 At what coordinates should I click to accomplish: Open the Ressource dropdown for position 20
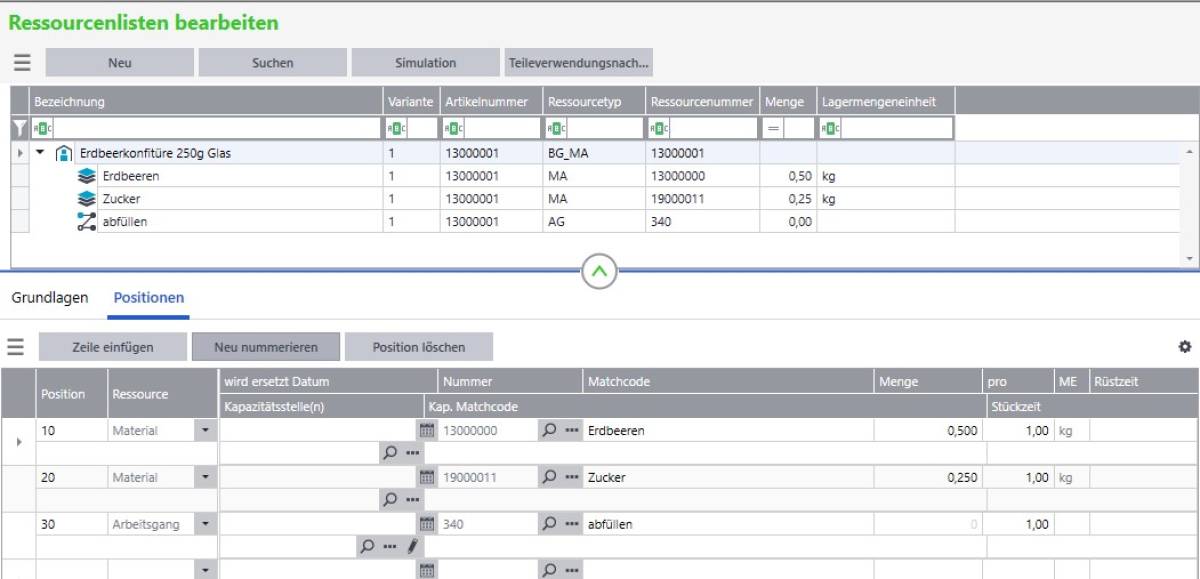click(x=206, y=477)
